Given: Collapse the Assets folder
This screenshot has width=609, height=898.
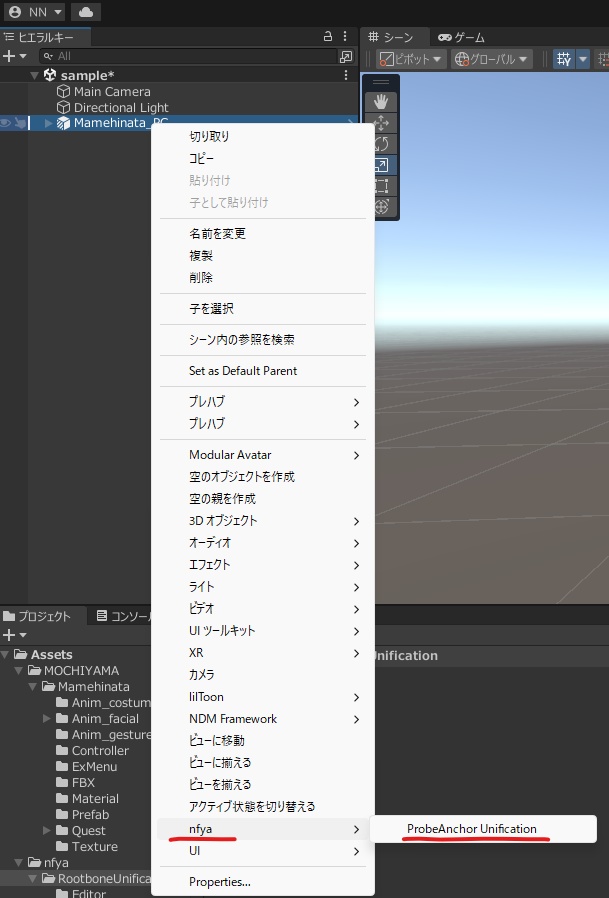Looking at the screenshot, I should click(x=5, y=655).
